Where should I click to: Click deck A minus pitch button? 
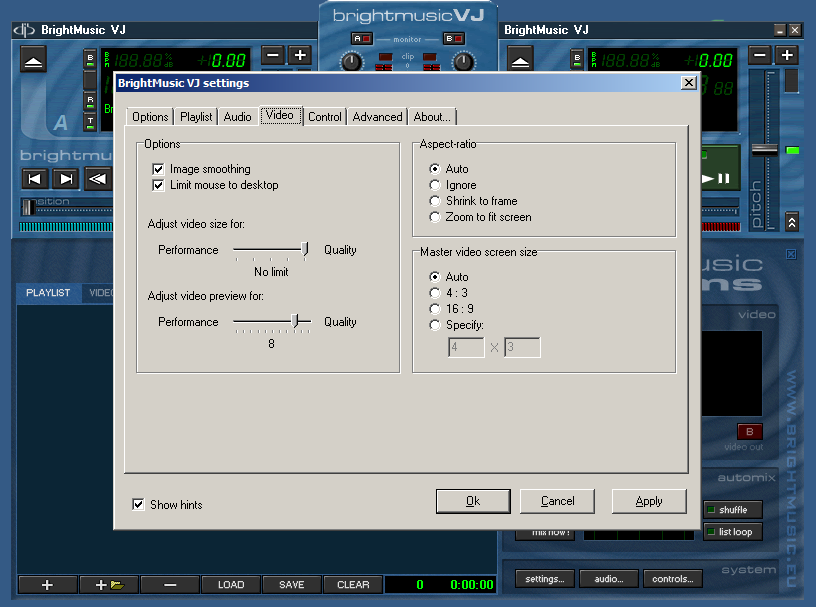coord(273,55)
